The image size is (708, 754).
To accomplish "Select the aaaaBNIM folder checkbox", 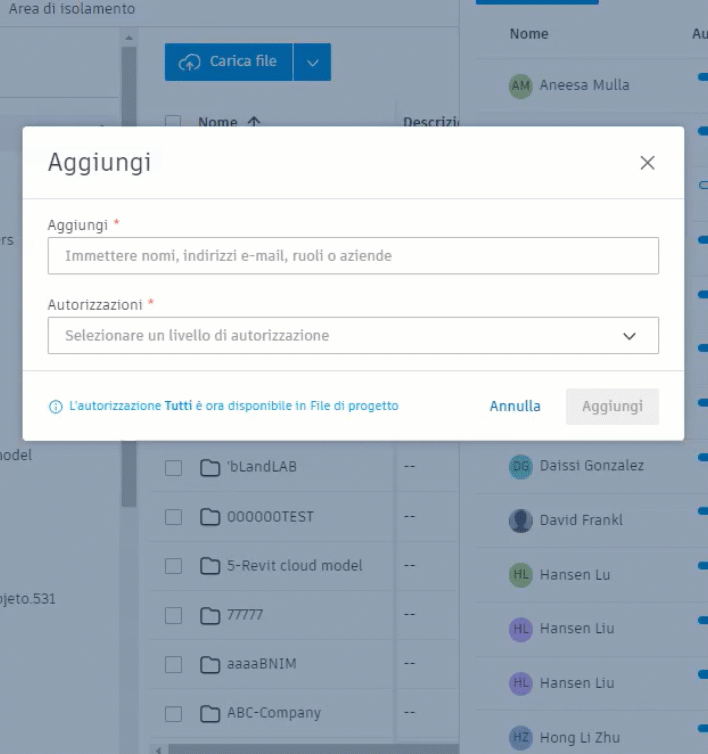I will click(x=173, y=664).
